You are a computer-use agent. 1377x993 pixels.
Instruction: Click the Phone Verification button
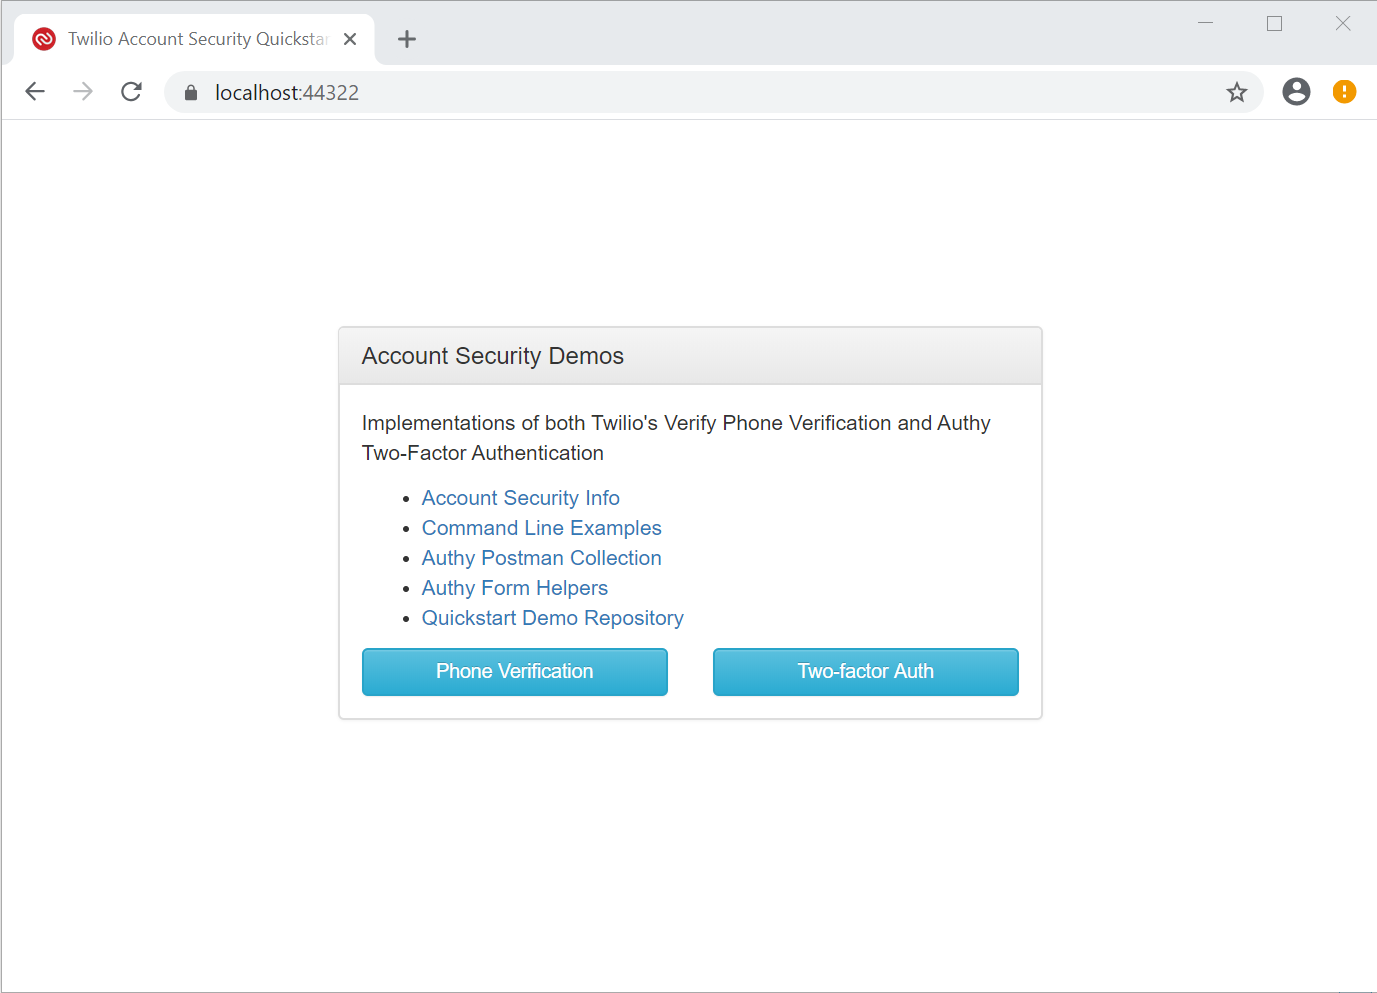(x=514, y=672)
